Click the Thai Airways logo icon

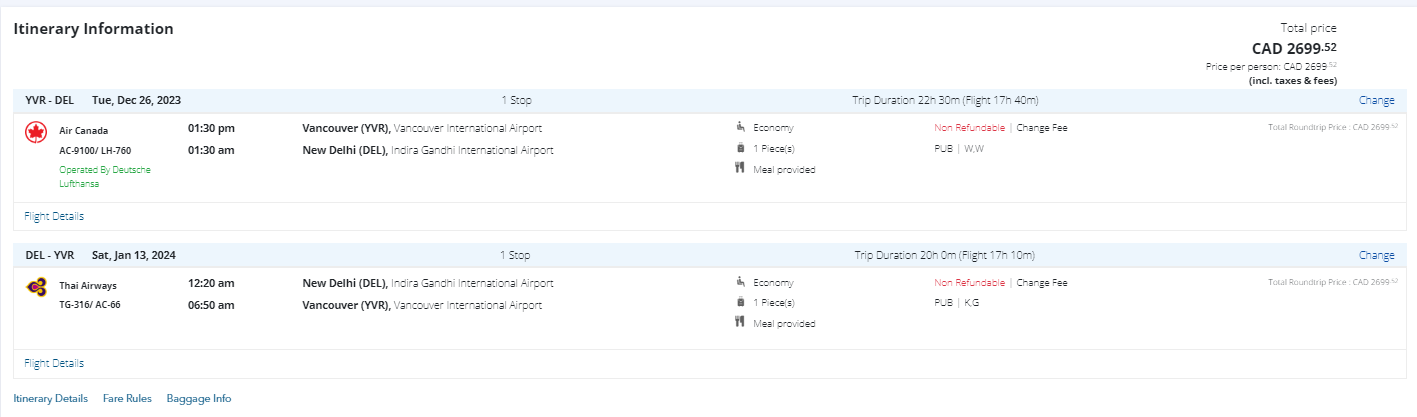point(36,288)
